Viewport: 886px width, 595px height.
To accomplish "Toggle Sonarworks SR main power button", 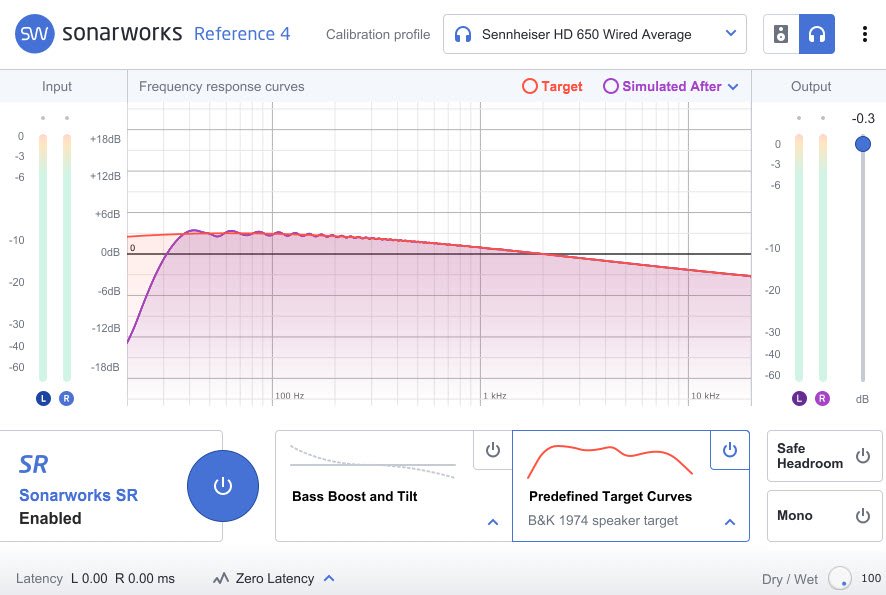I will click(x=223, y=486).
